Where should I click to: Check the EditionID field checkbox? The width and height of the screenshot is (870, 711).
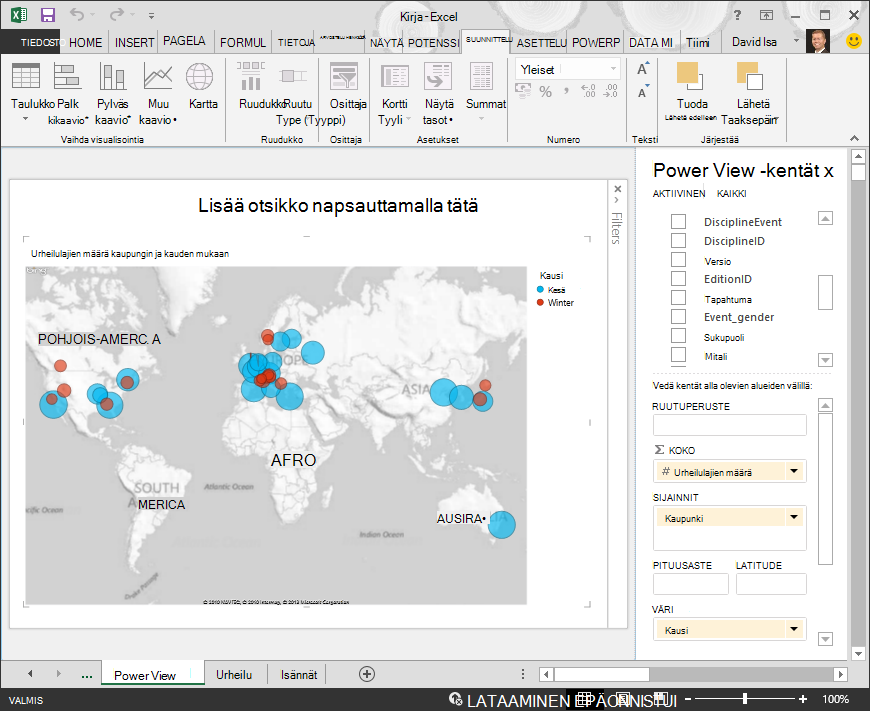678,279
